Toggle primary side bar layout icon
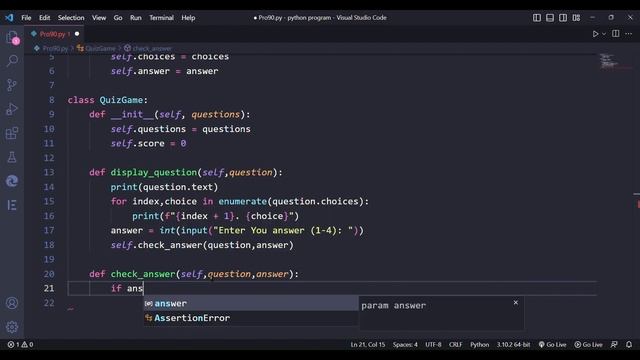 (x=537, y=18)
